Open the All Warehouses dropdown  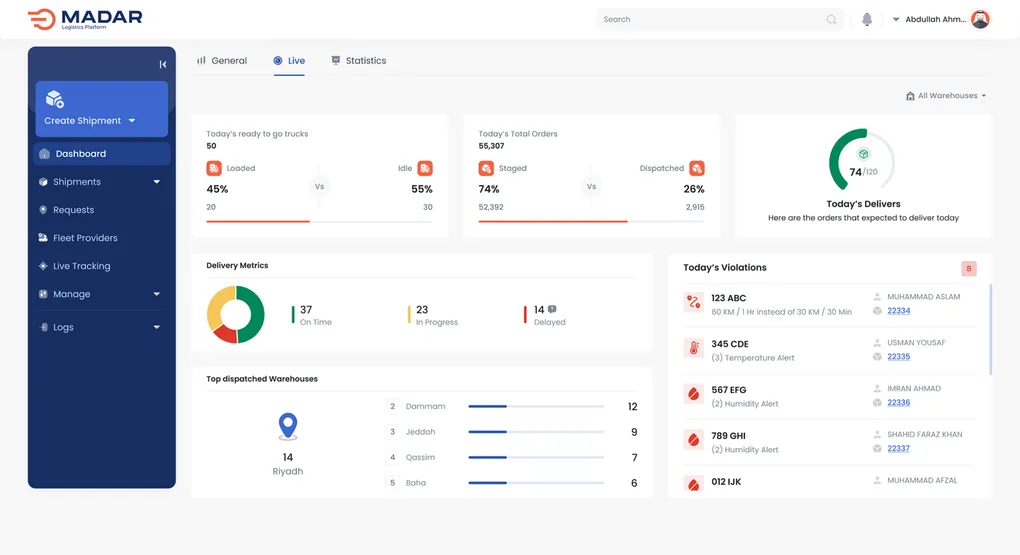[945, 96]
